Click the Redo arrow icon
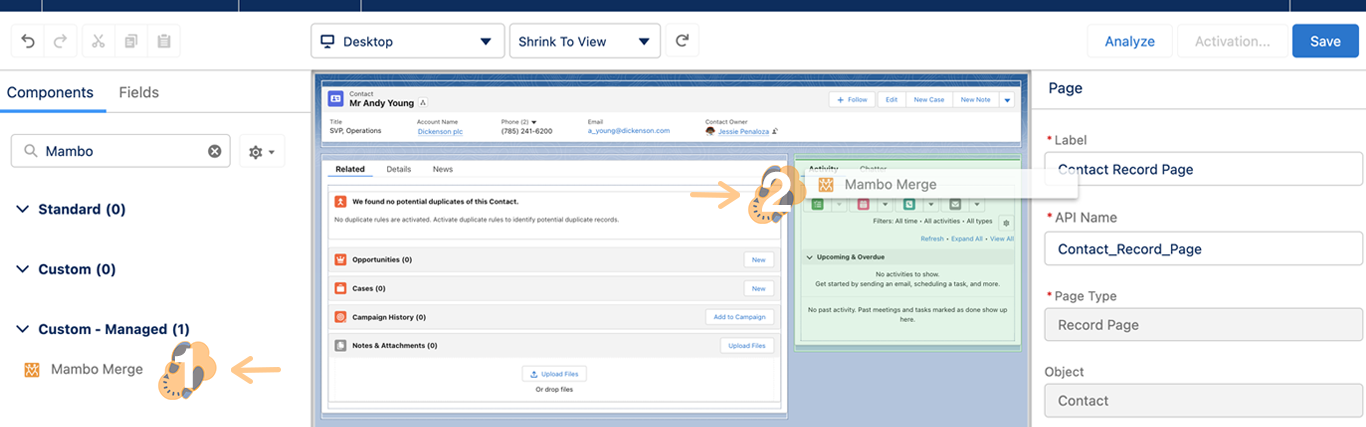The width and height of the screenshot is (1366, 427). [x=60, y=41]
